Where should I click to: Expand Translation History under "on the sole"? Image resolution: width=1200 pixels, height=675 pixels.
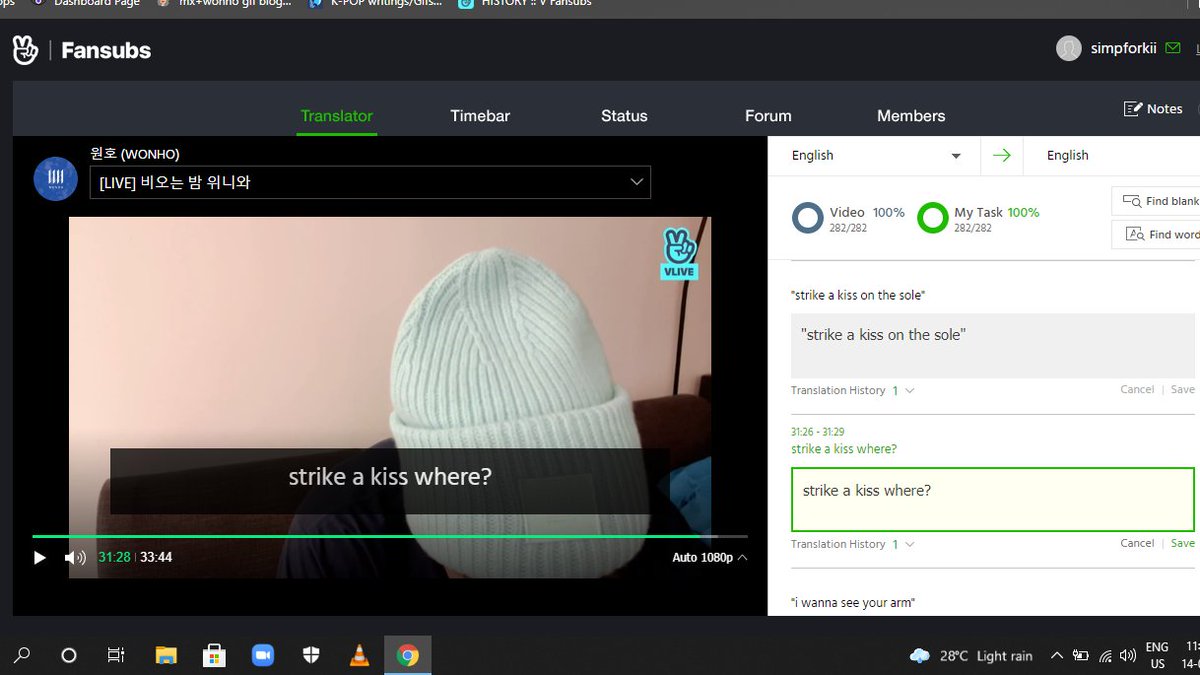tap(852, 390)
